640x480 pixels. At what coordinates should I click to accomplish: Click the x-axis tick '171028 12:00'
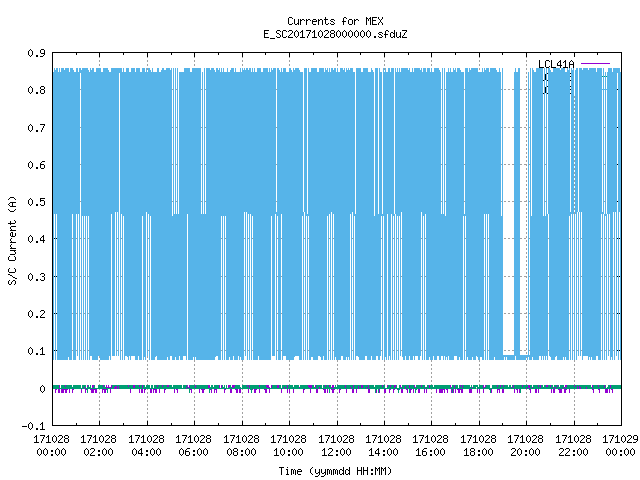(x=336, y=446)
